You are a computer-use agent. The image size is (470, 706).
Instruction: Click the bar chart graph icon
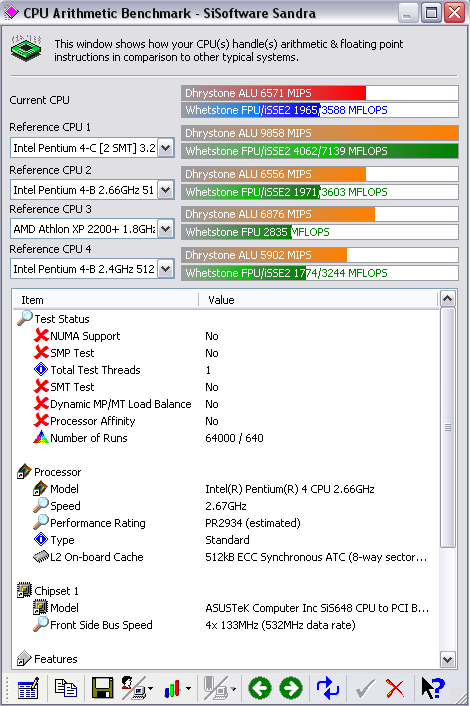[172, 688]
